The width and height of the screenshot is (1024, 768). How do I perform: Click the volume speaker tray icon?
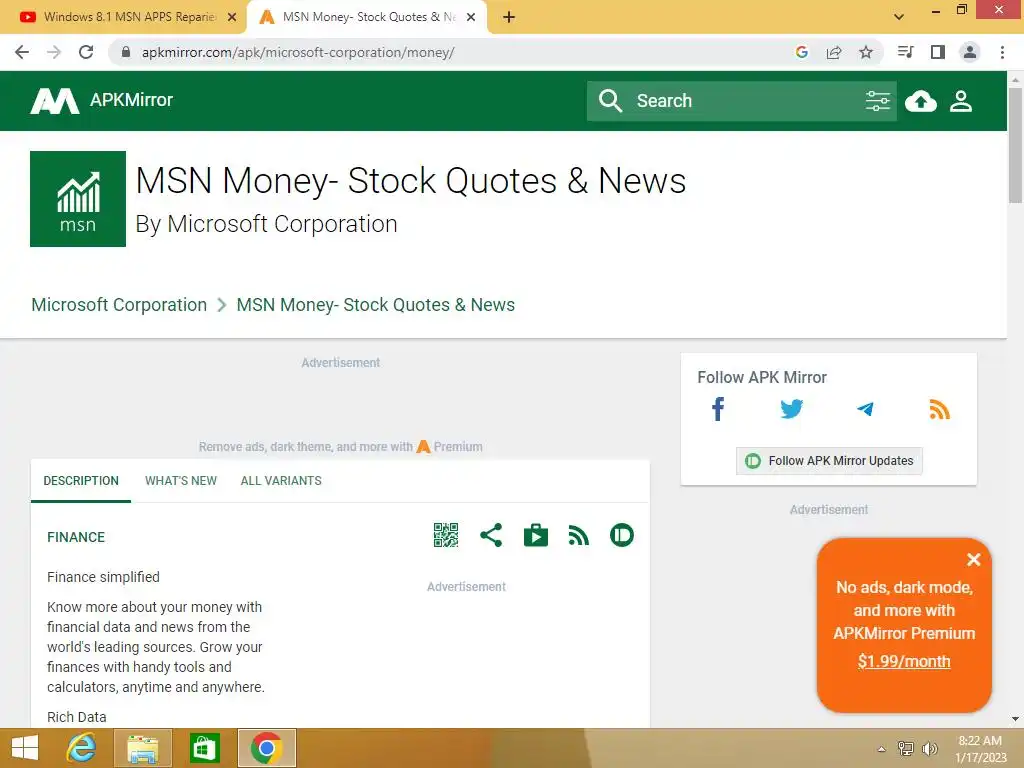click(x=929, y=749)
